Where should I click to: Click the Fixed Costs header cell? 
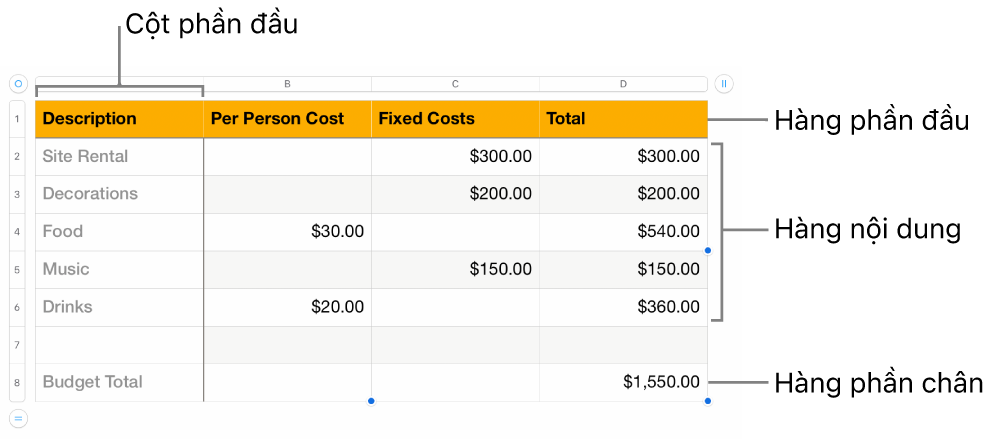click(x=455, y=119)
